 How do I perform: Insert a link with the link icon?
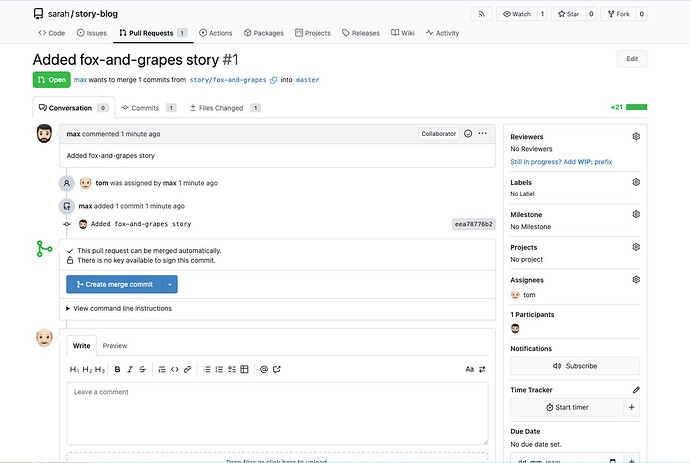coord(187,369)
